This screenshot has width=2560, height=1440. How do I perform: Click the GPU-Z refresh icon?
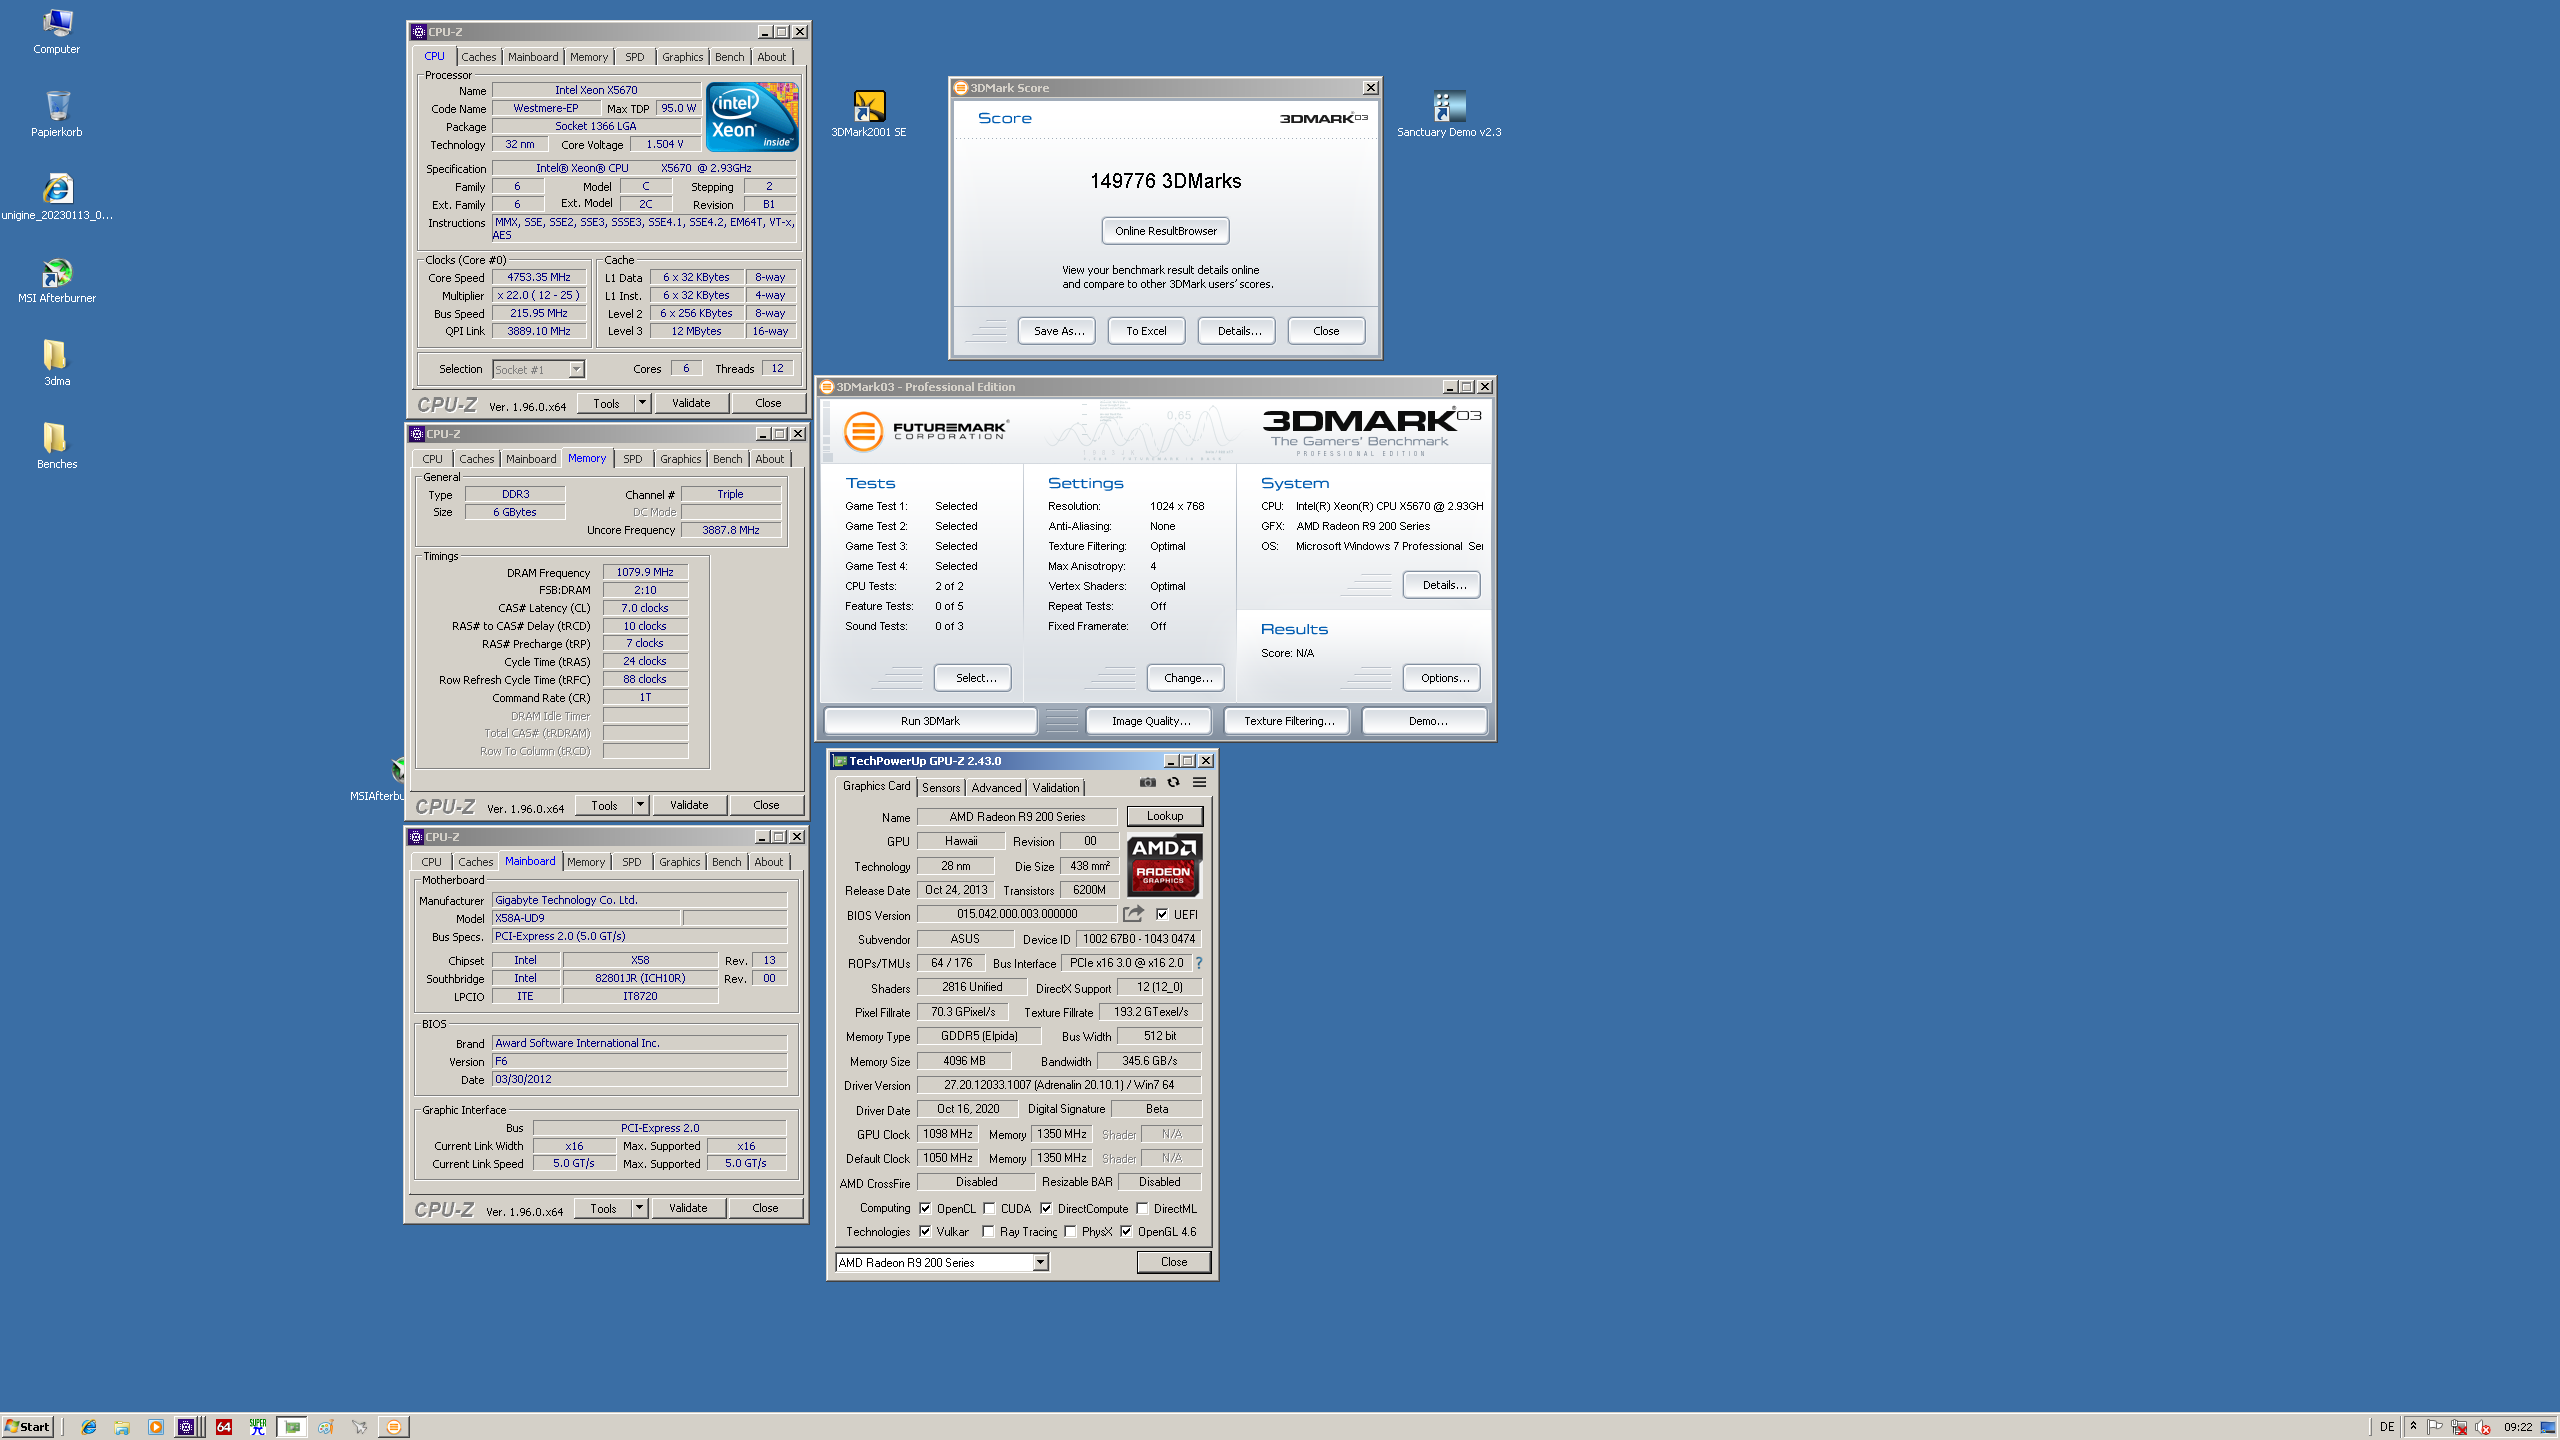(1173, 783)
